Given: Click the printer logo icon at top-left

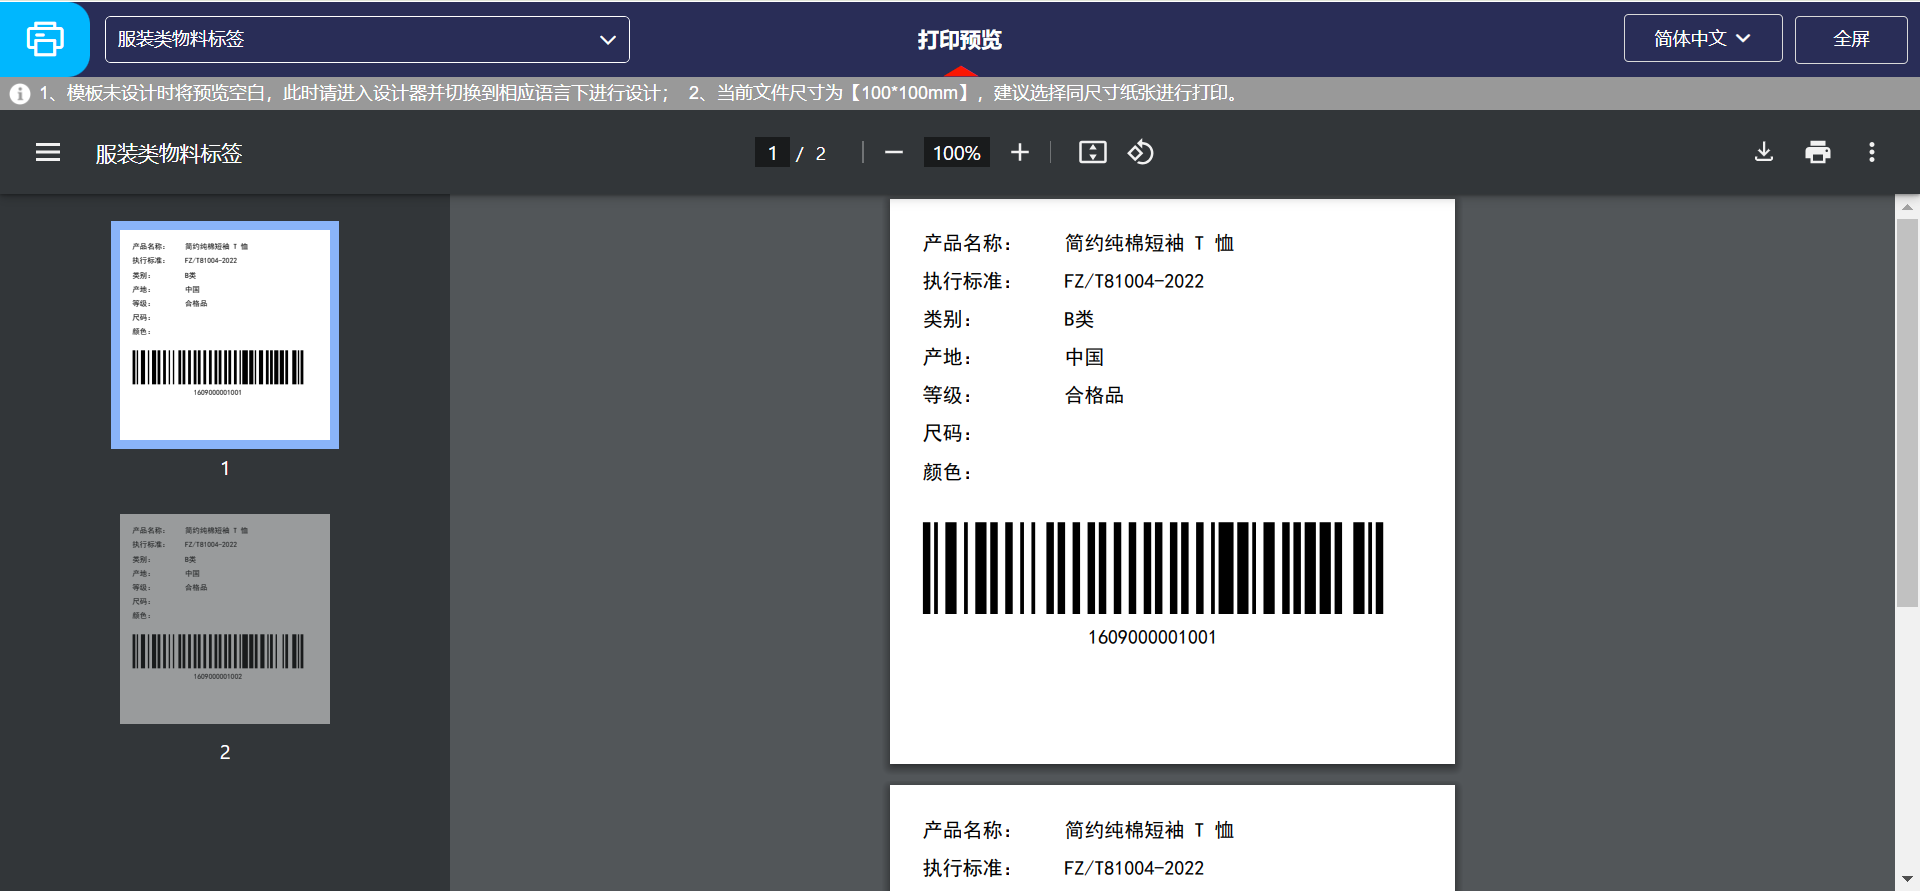Looking at the screenshot, I should pos(45,39).
